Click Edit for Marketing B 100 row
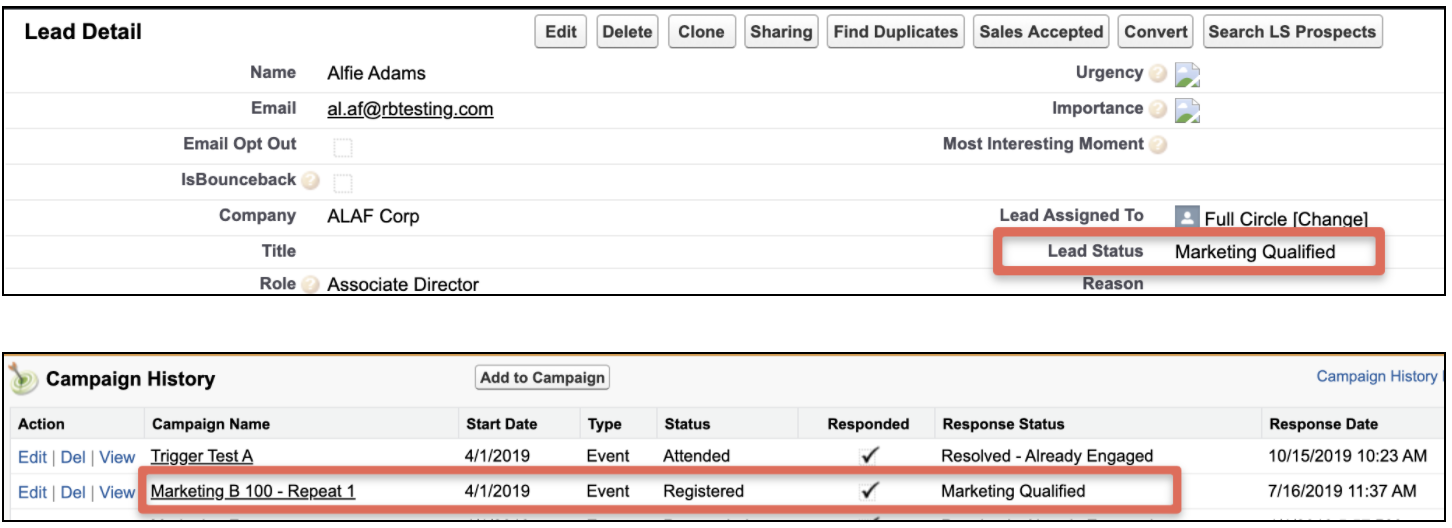1452x528 pixels. (32, 492)
